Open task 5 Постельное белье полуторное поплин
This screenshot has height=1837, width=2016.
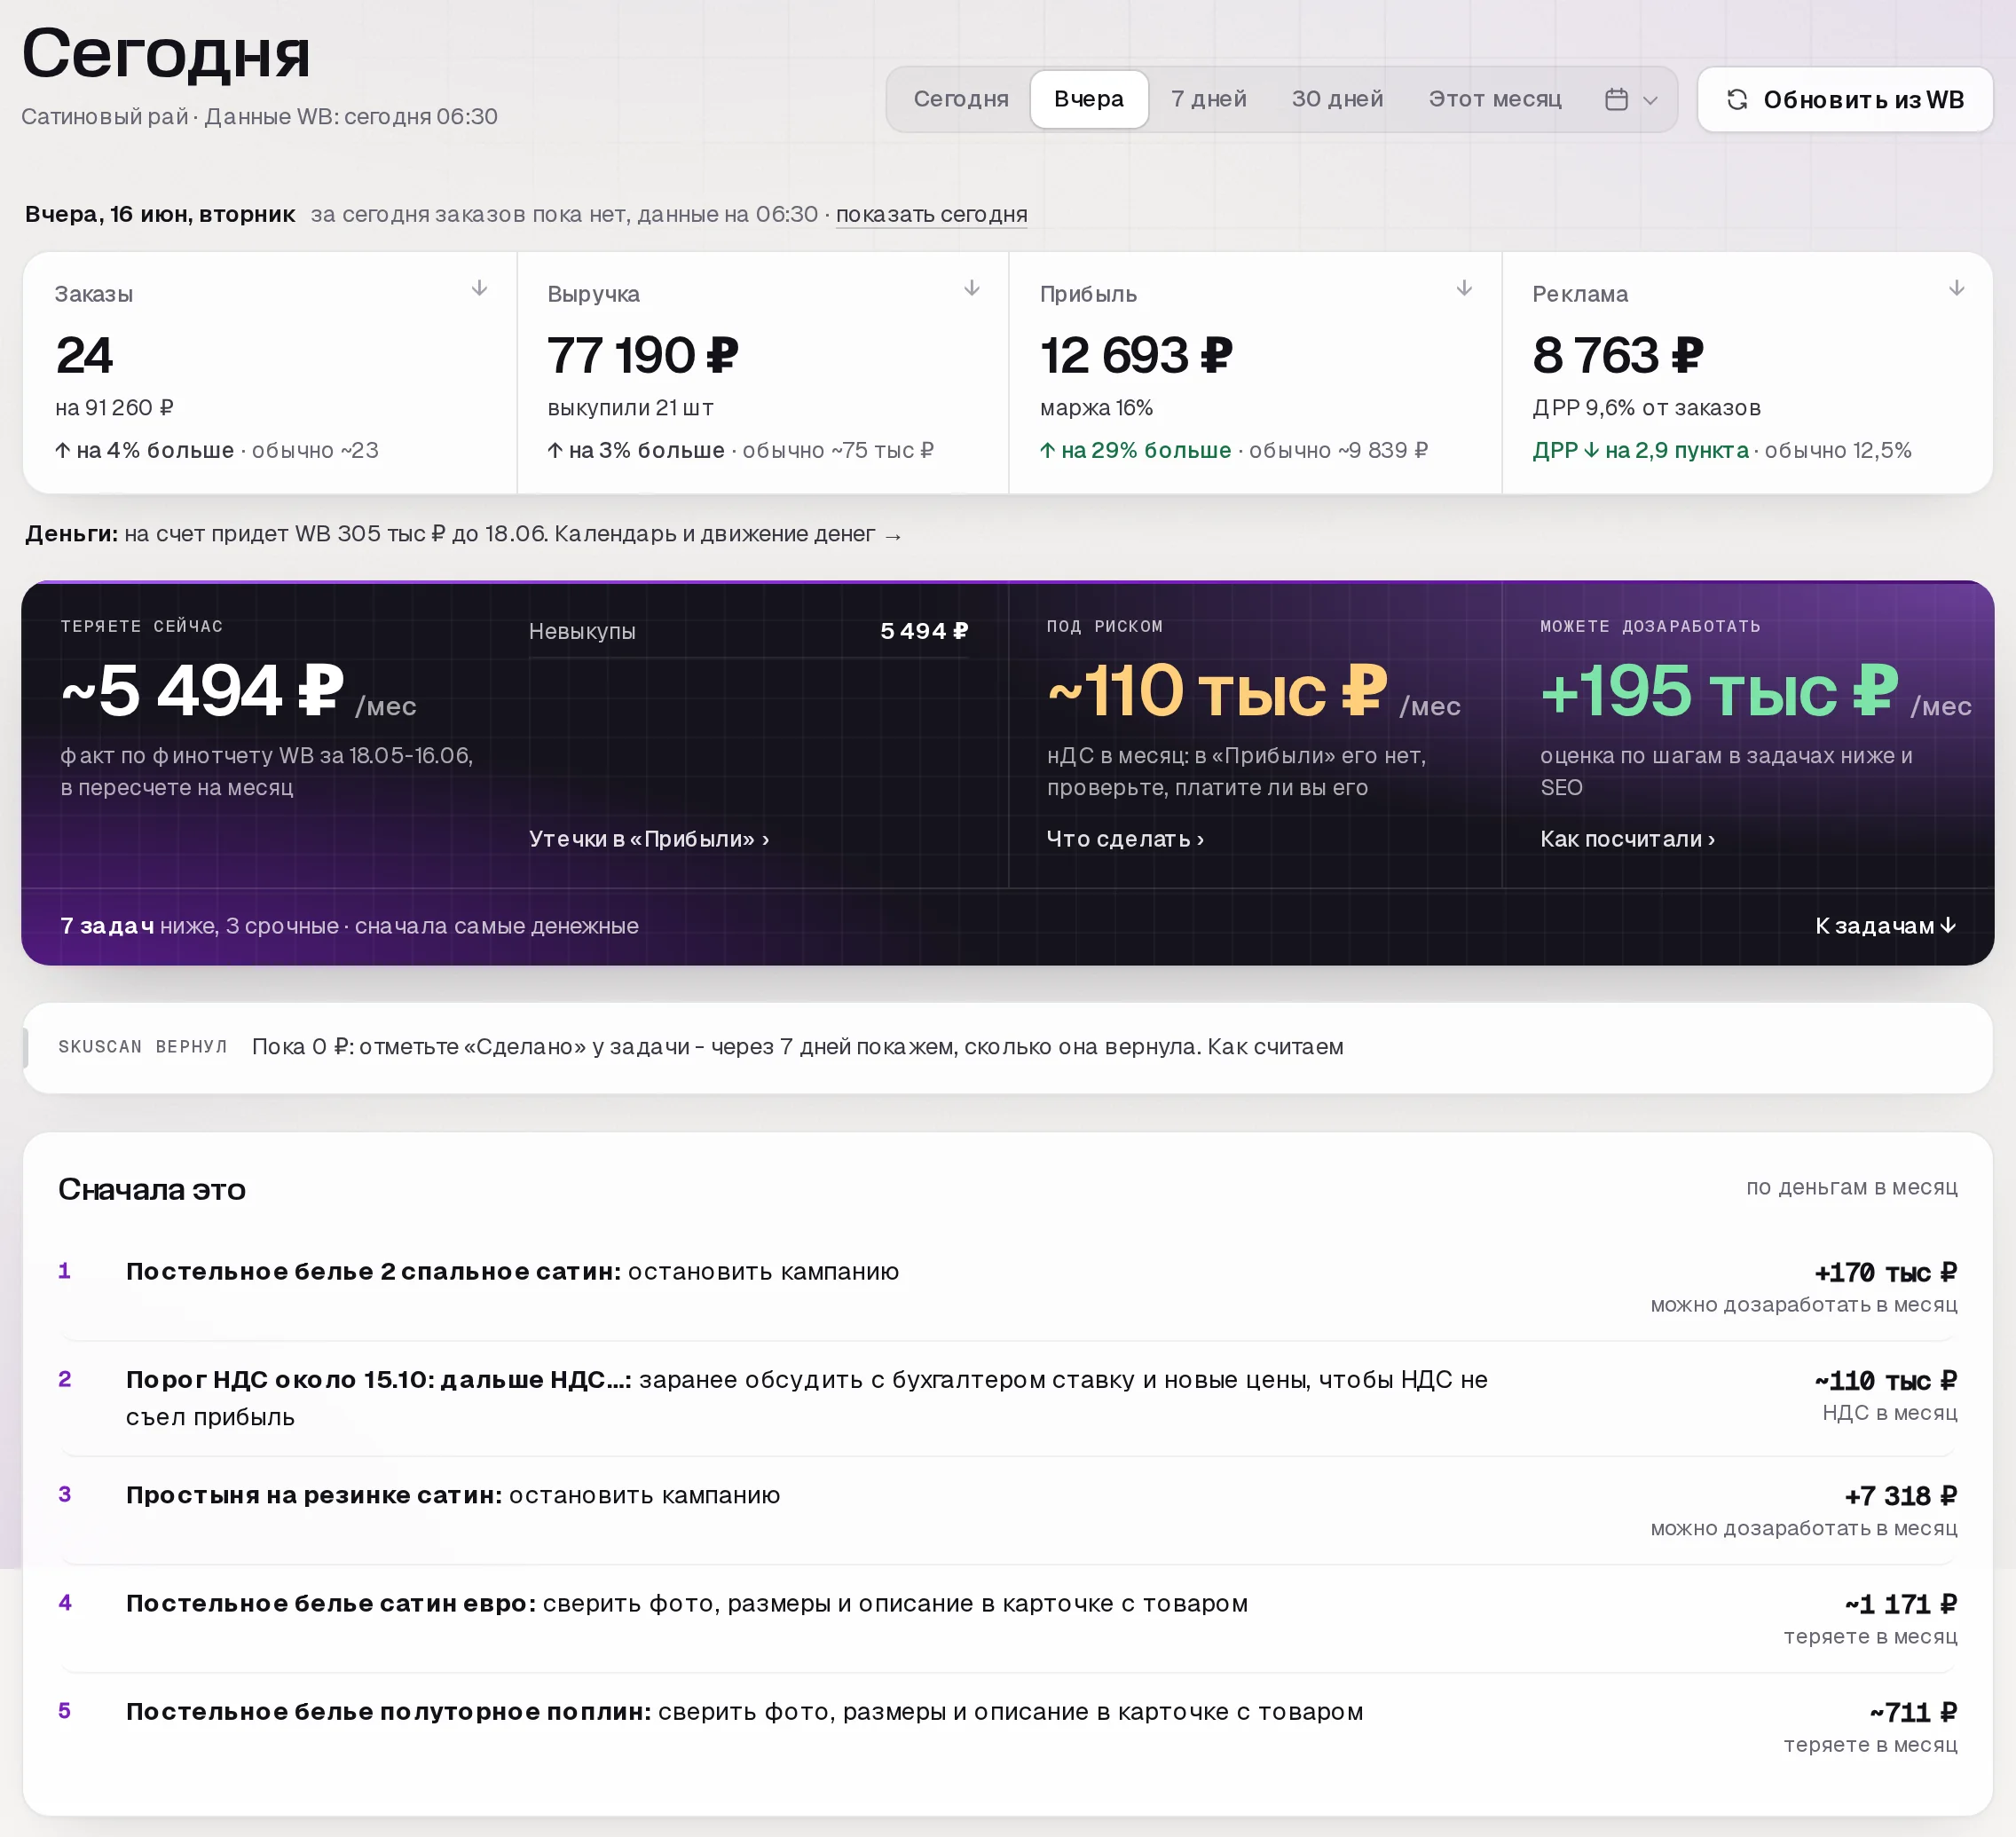tap(1008, 1727)
